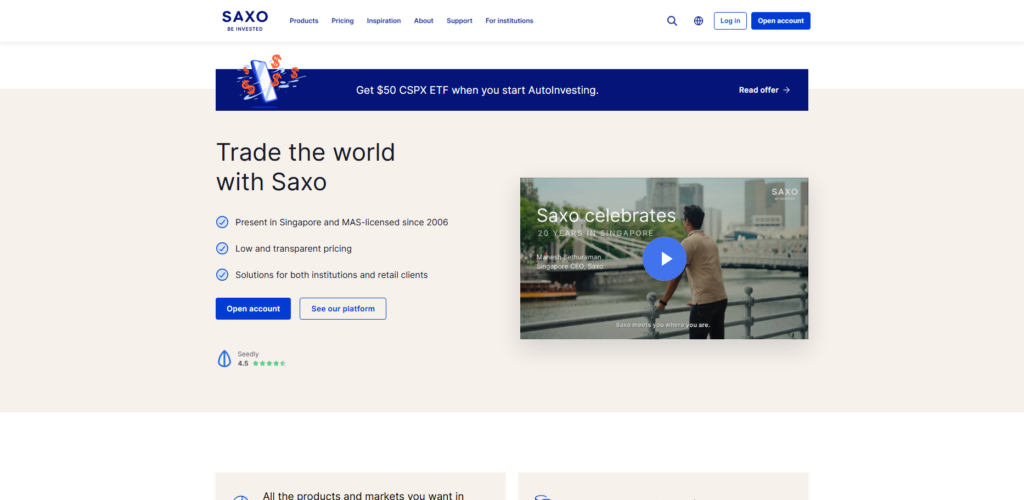The image size is (1024, 500).
Task: Follow the Read offer link
Action: pyautogui.click(x=764, y=90)
